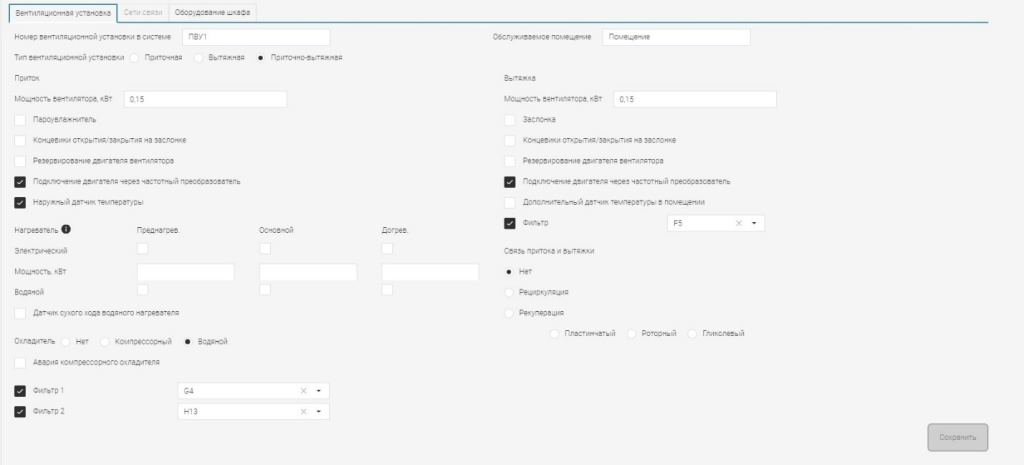The image size is (1024, 465).
Task: Expand the Фильтр 2 dropdown arrow
Action: click(319, 411)
